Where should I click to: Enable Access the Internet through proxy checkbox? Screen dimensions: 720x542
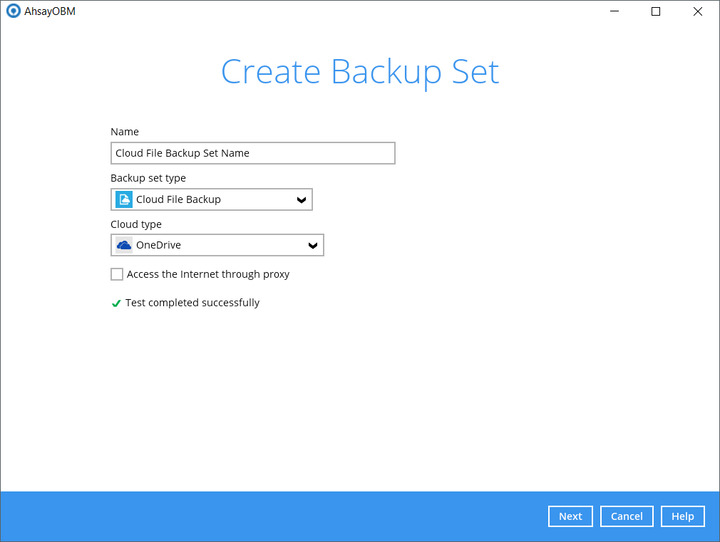117,274
